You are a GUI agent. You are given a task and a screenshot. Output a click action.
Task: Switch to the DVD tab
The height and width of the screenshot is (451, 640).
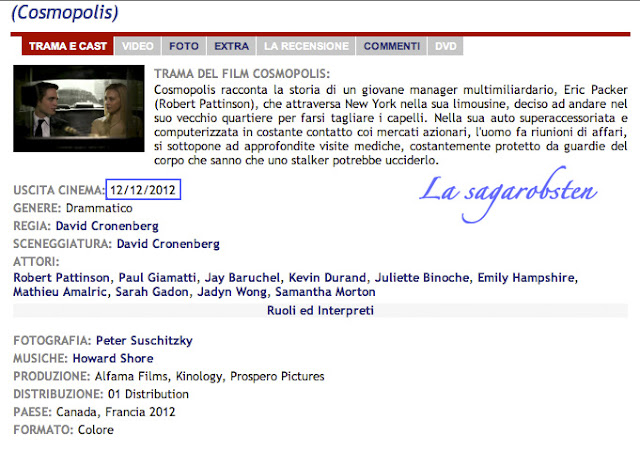(445, 46)
